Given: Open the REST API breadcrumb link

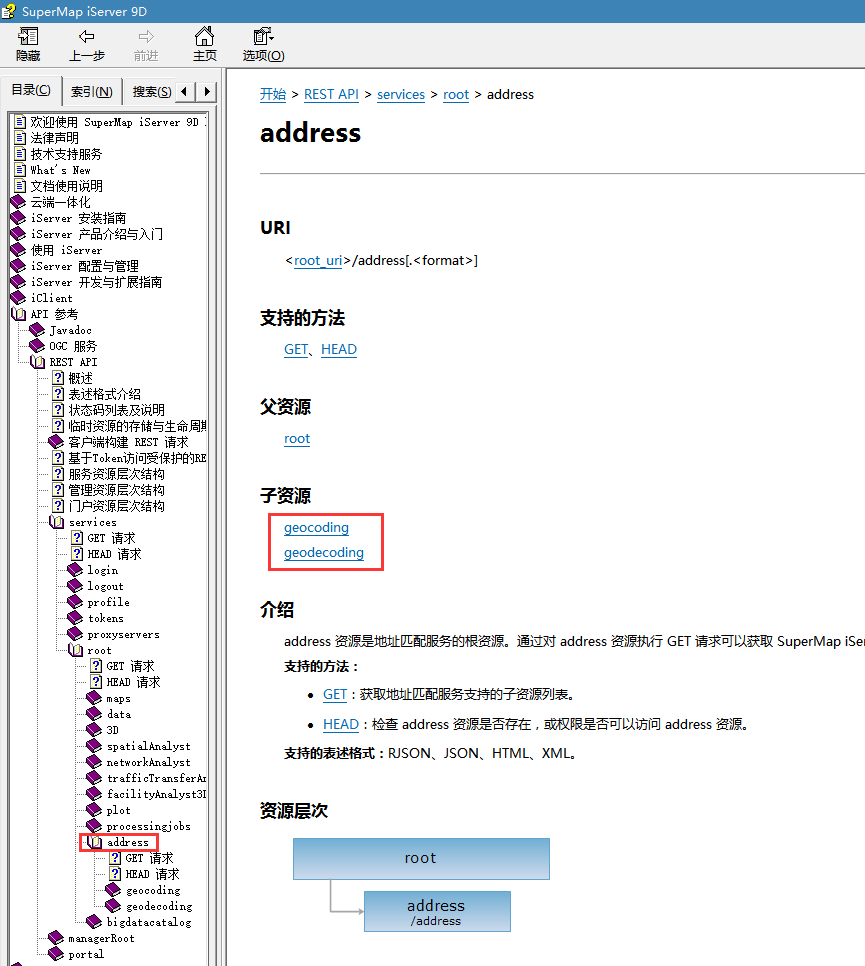Looking at the screenshot, I should pos(331,94).
